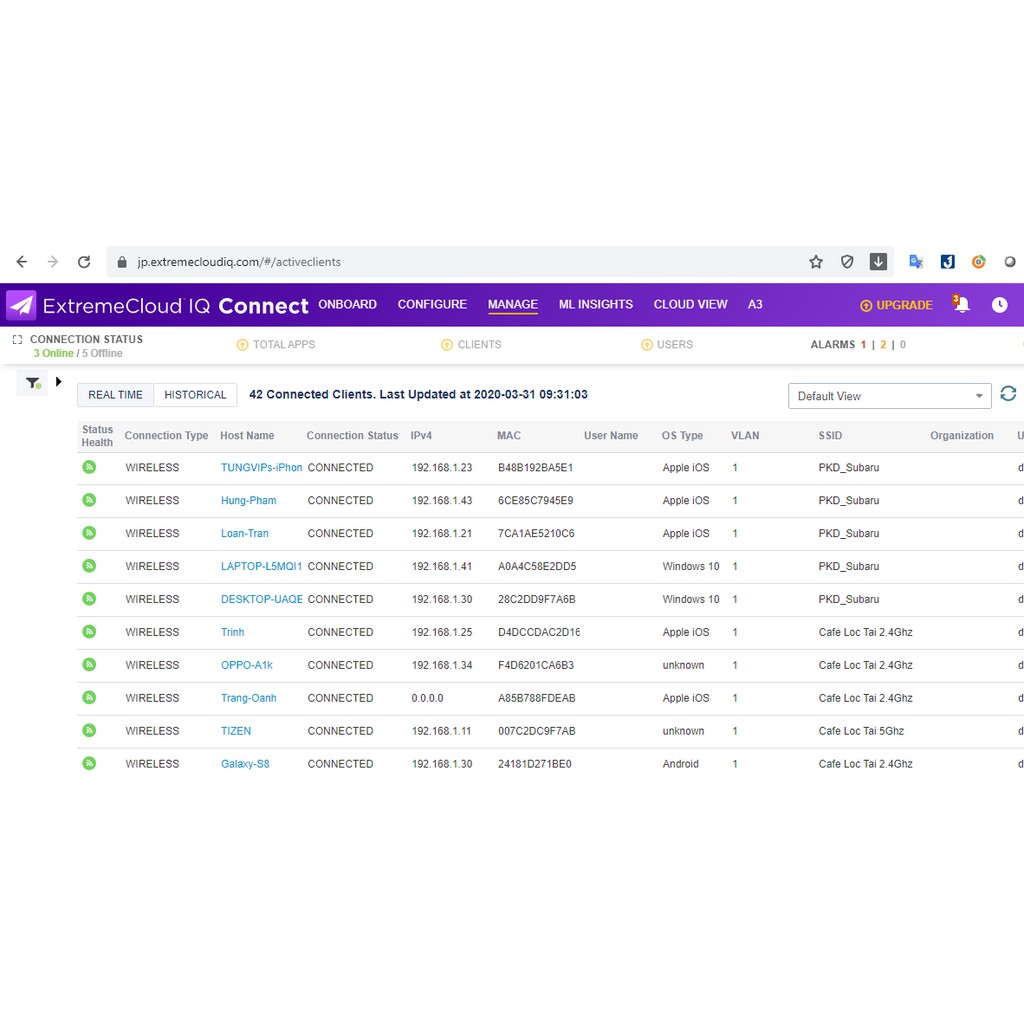Open the filter funnel icon

click(32, 382)
